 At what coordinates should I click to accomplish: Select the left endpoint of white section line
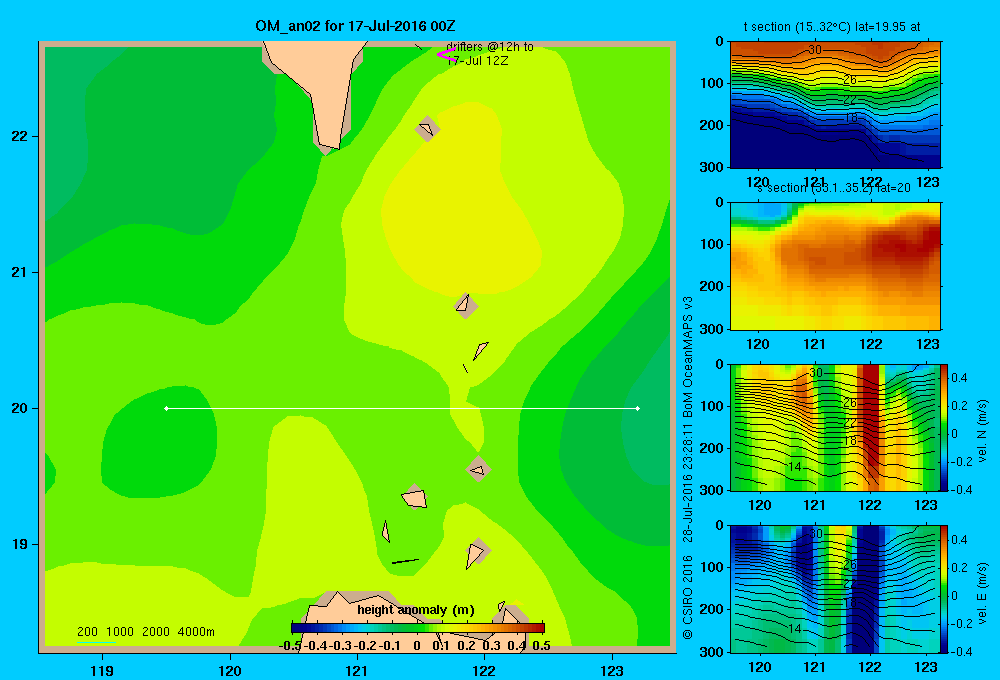[166, 408]
